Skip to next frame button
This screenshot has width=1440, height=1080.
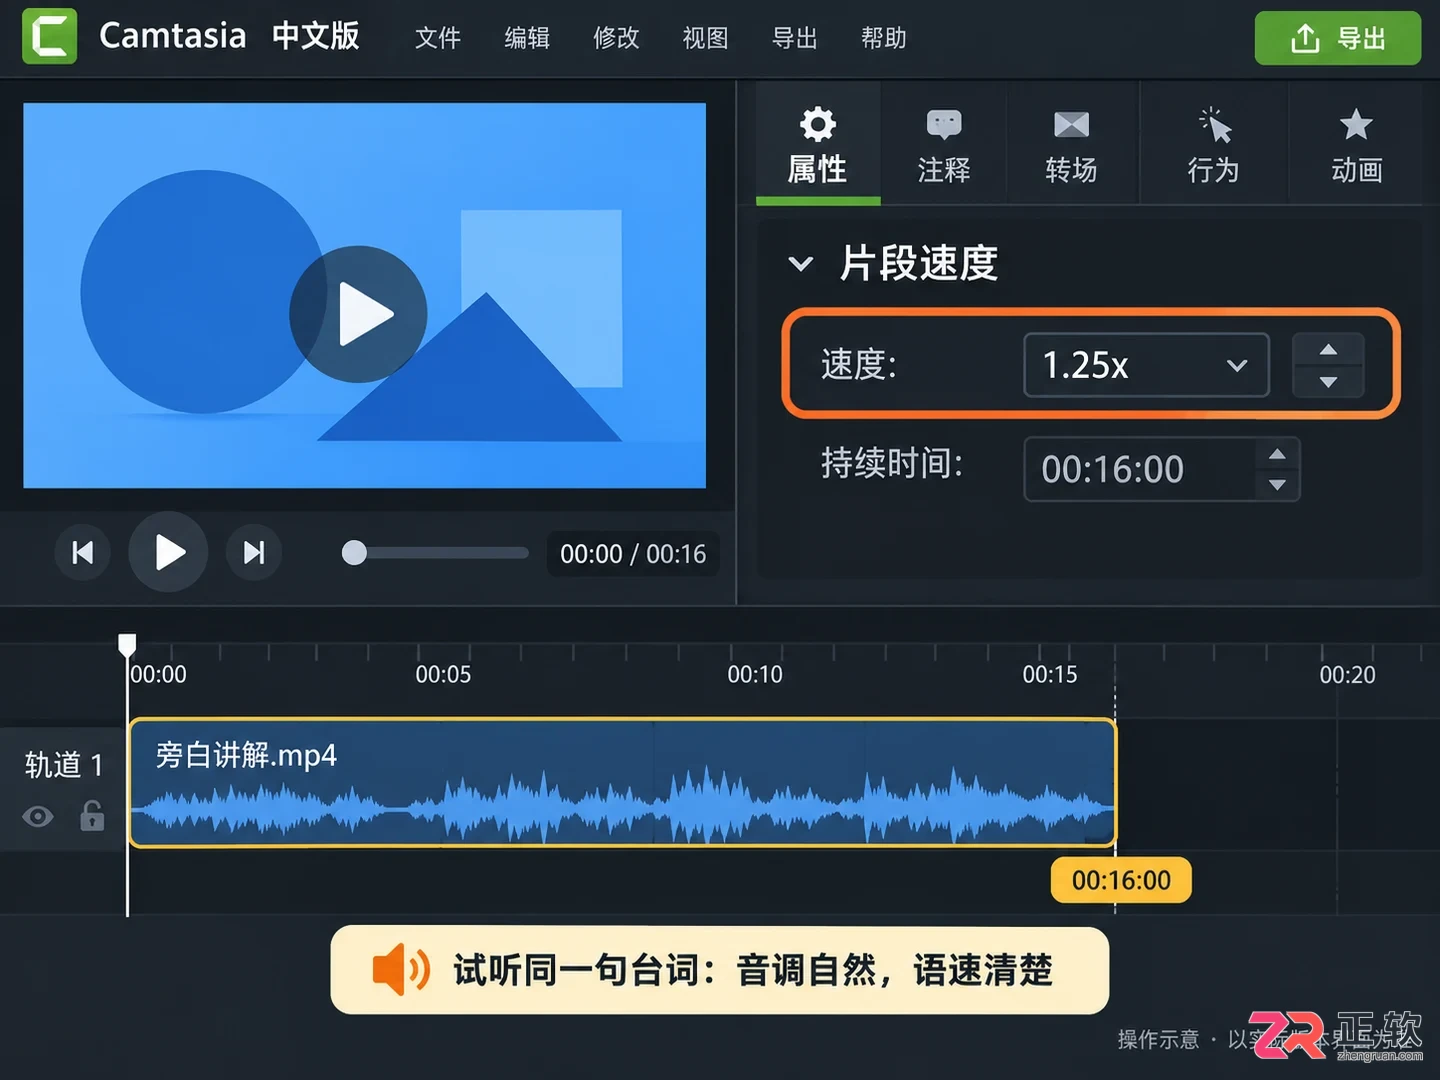(254, 552)
